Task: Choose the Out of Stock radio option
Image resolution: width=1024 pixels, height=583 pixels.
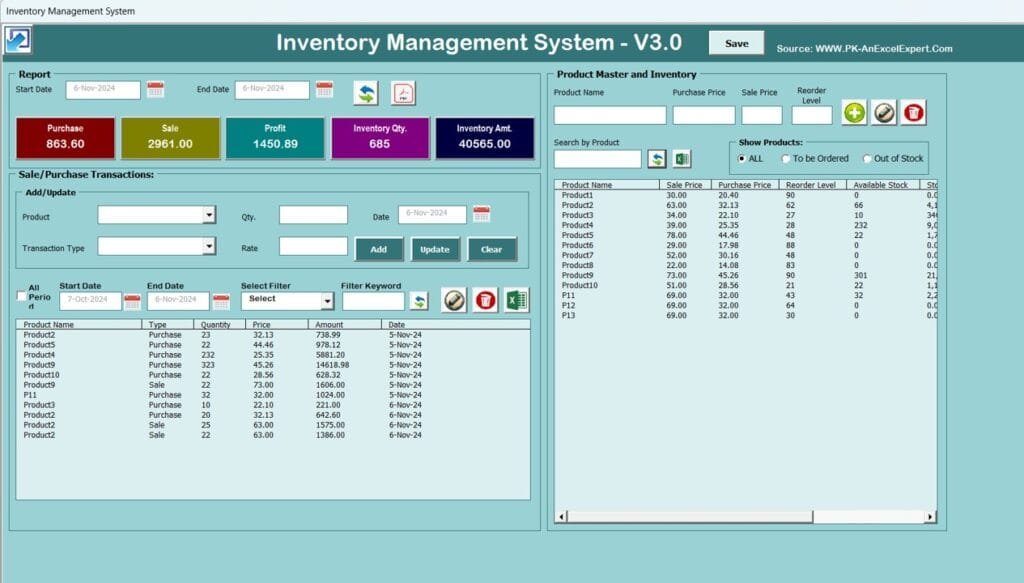Action: tap(866, 158)
